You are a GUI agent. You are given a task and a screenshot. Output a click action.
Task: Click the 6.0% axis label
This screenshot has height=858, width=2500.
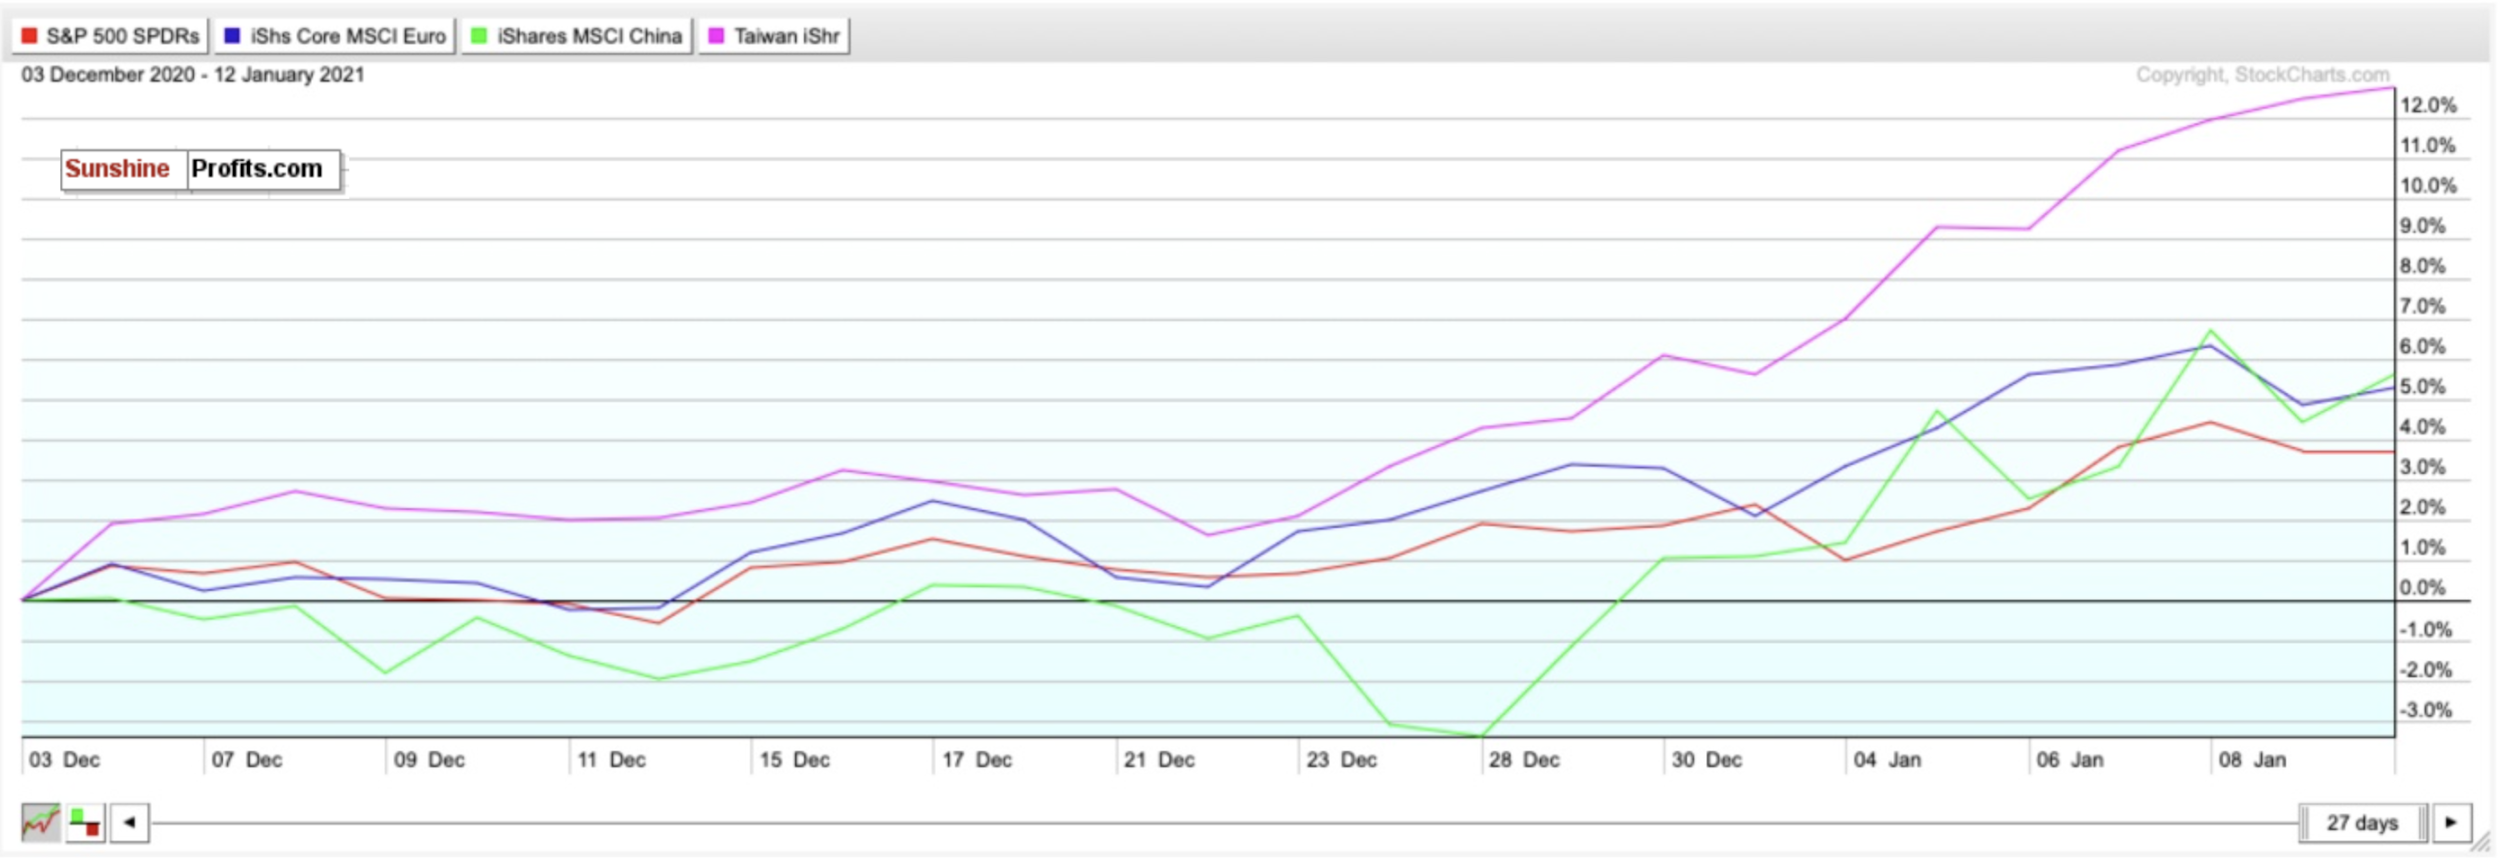click(2422, 346)
